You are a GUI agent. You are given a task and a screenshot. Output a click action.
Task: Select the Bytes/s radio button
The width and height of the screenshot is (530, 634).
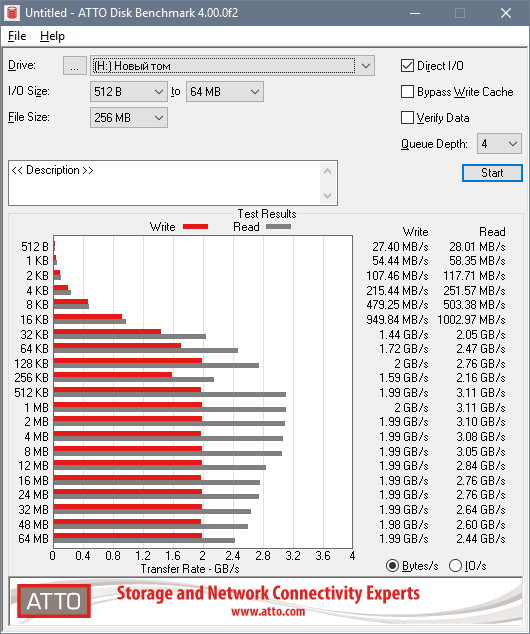(392, 566)
